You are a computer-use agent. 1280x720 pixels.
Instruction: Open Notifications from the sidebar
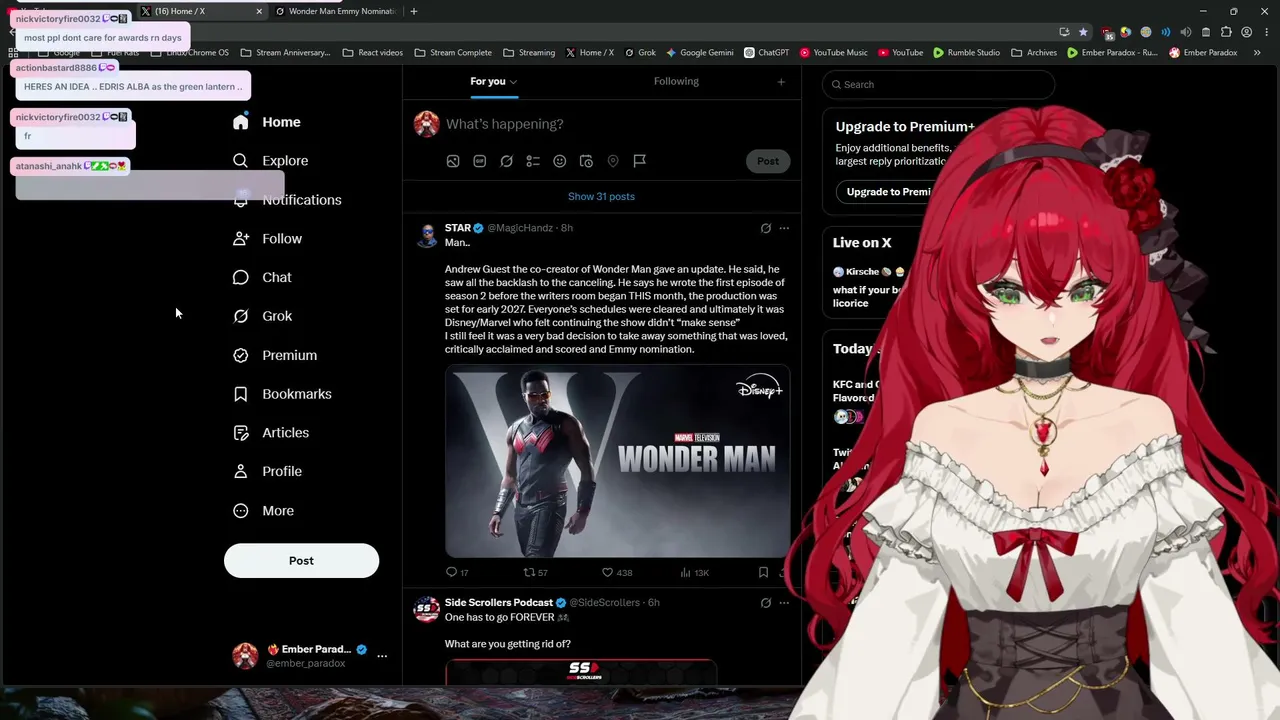(x=287, y=200)
